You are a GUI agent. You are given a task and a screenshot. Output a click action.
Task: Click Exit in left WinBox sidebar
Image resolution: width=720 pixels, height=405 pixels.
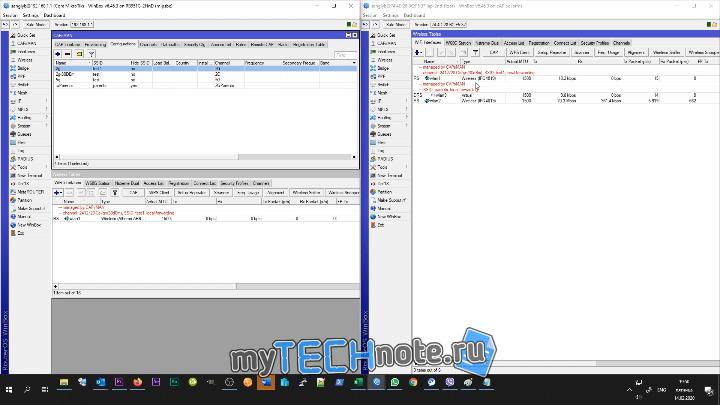(x=21, y=233)
